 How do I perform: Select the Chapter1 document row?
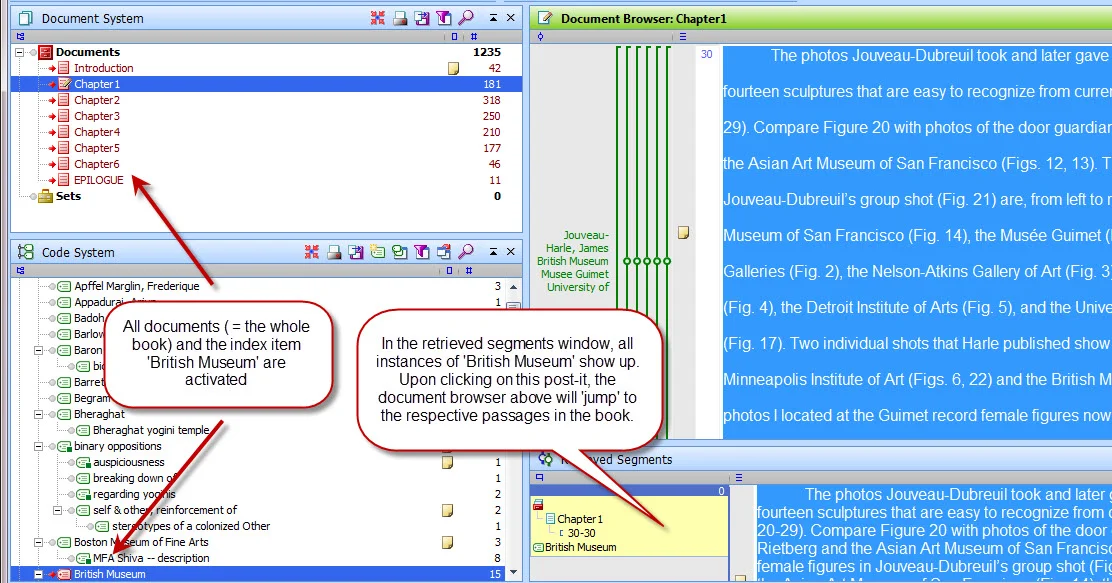click(267, 84)
